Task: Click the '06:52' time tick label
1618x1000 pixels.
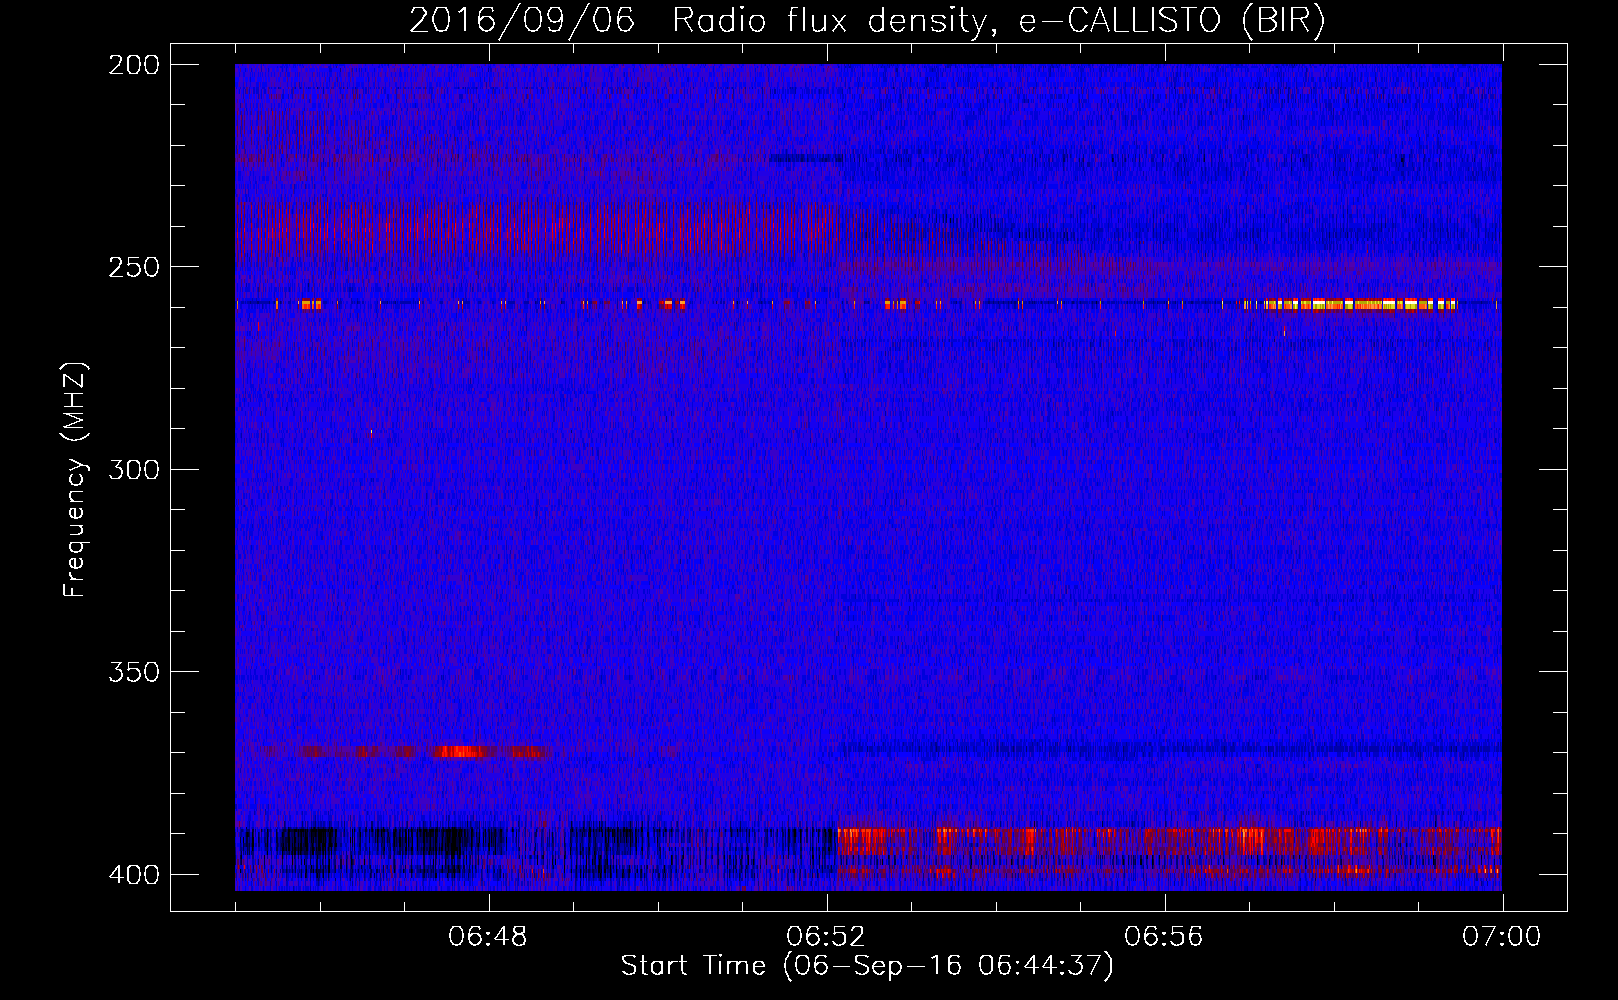Action: point(826,937)
